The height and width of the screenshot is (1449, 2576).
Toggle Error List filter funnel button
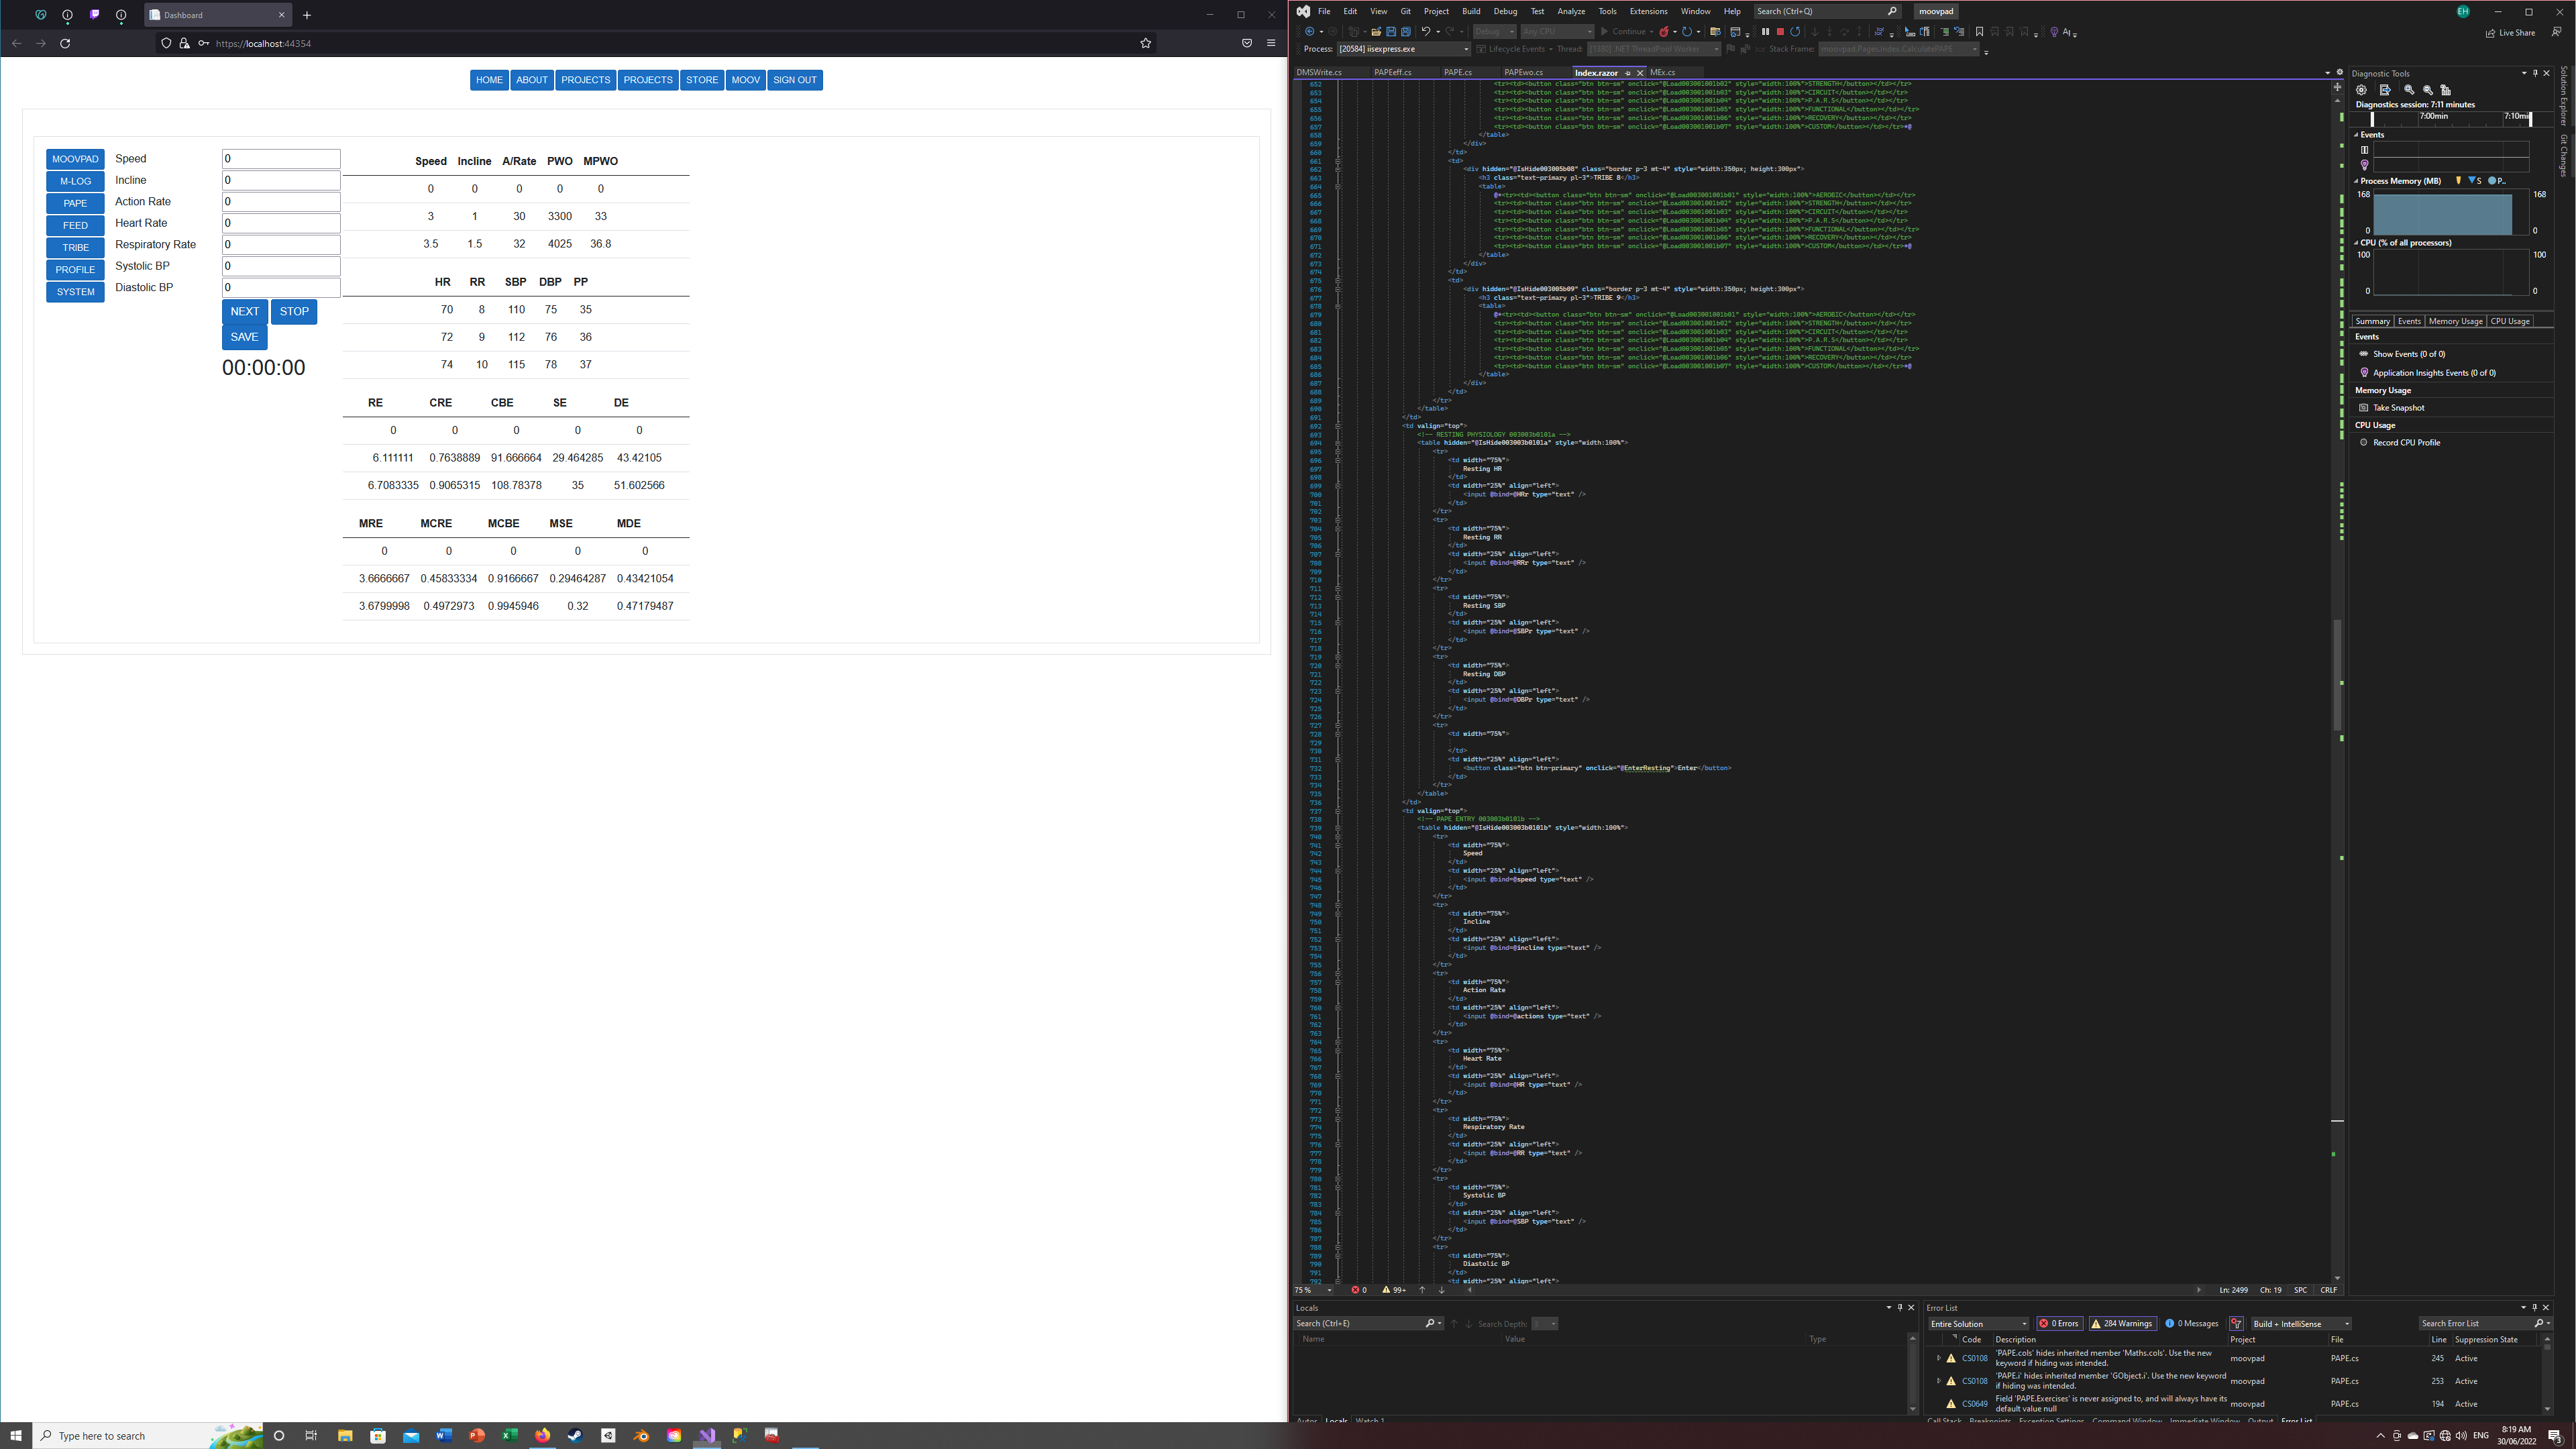tap(2236, 1323)
